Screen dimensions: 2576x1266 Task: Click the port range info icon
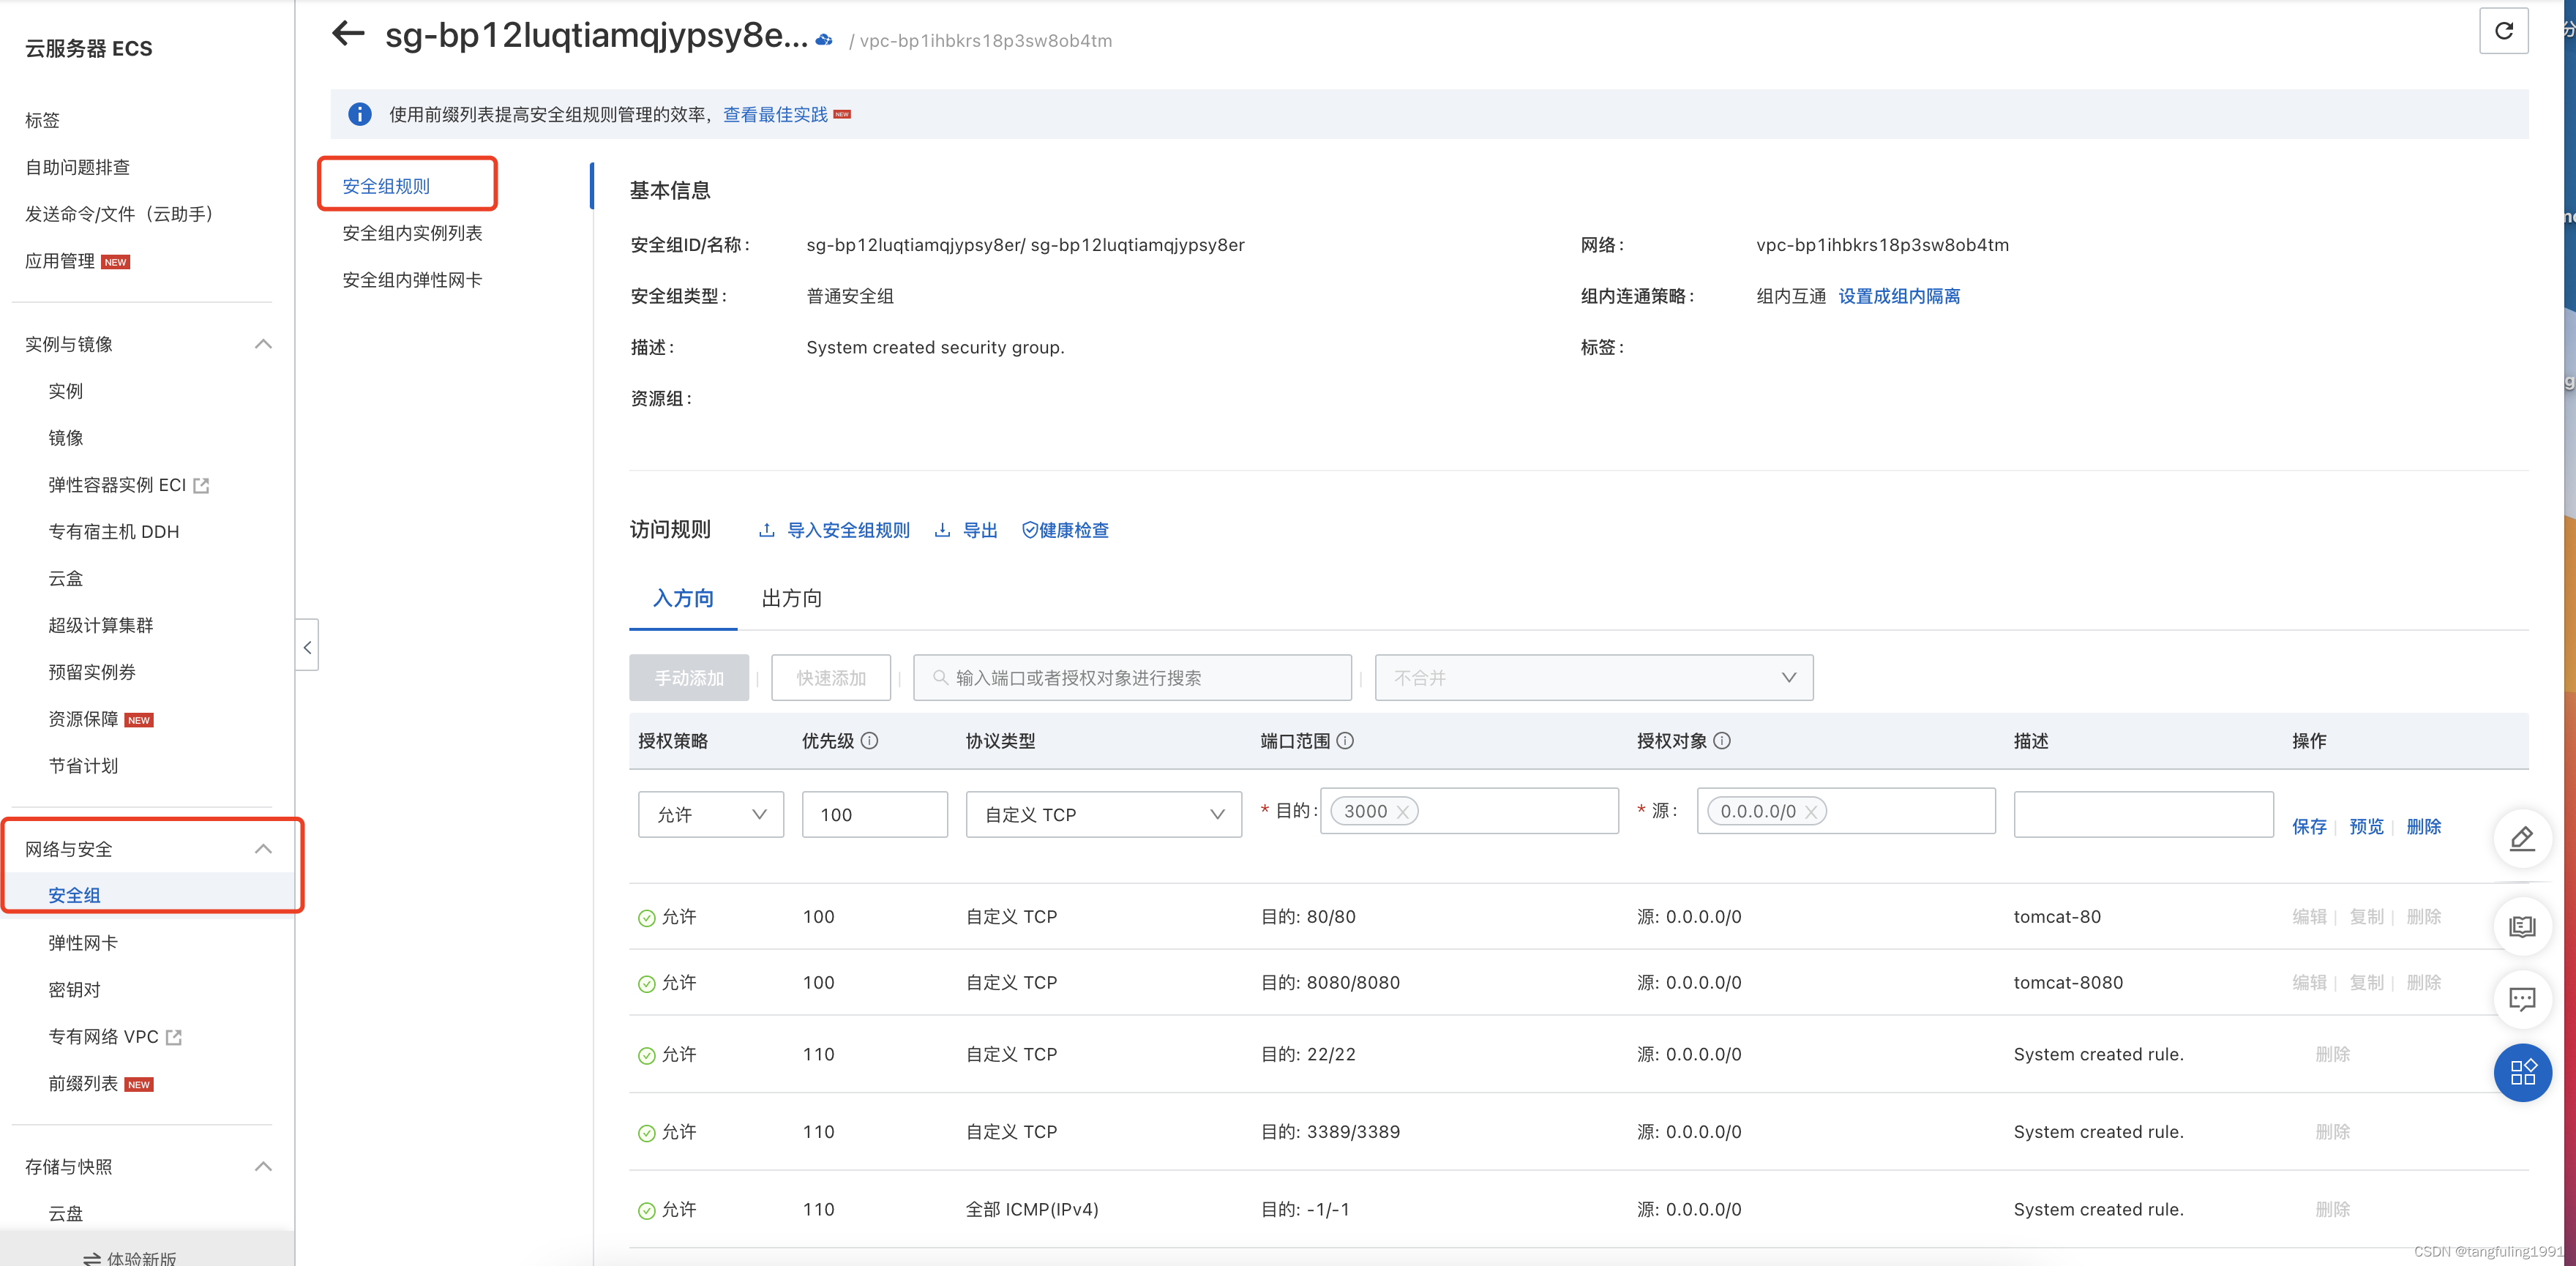(1345, 741)
